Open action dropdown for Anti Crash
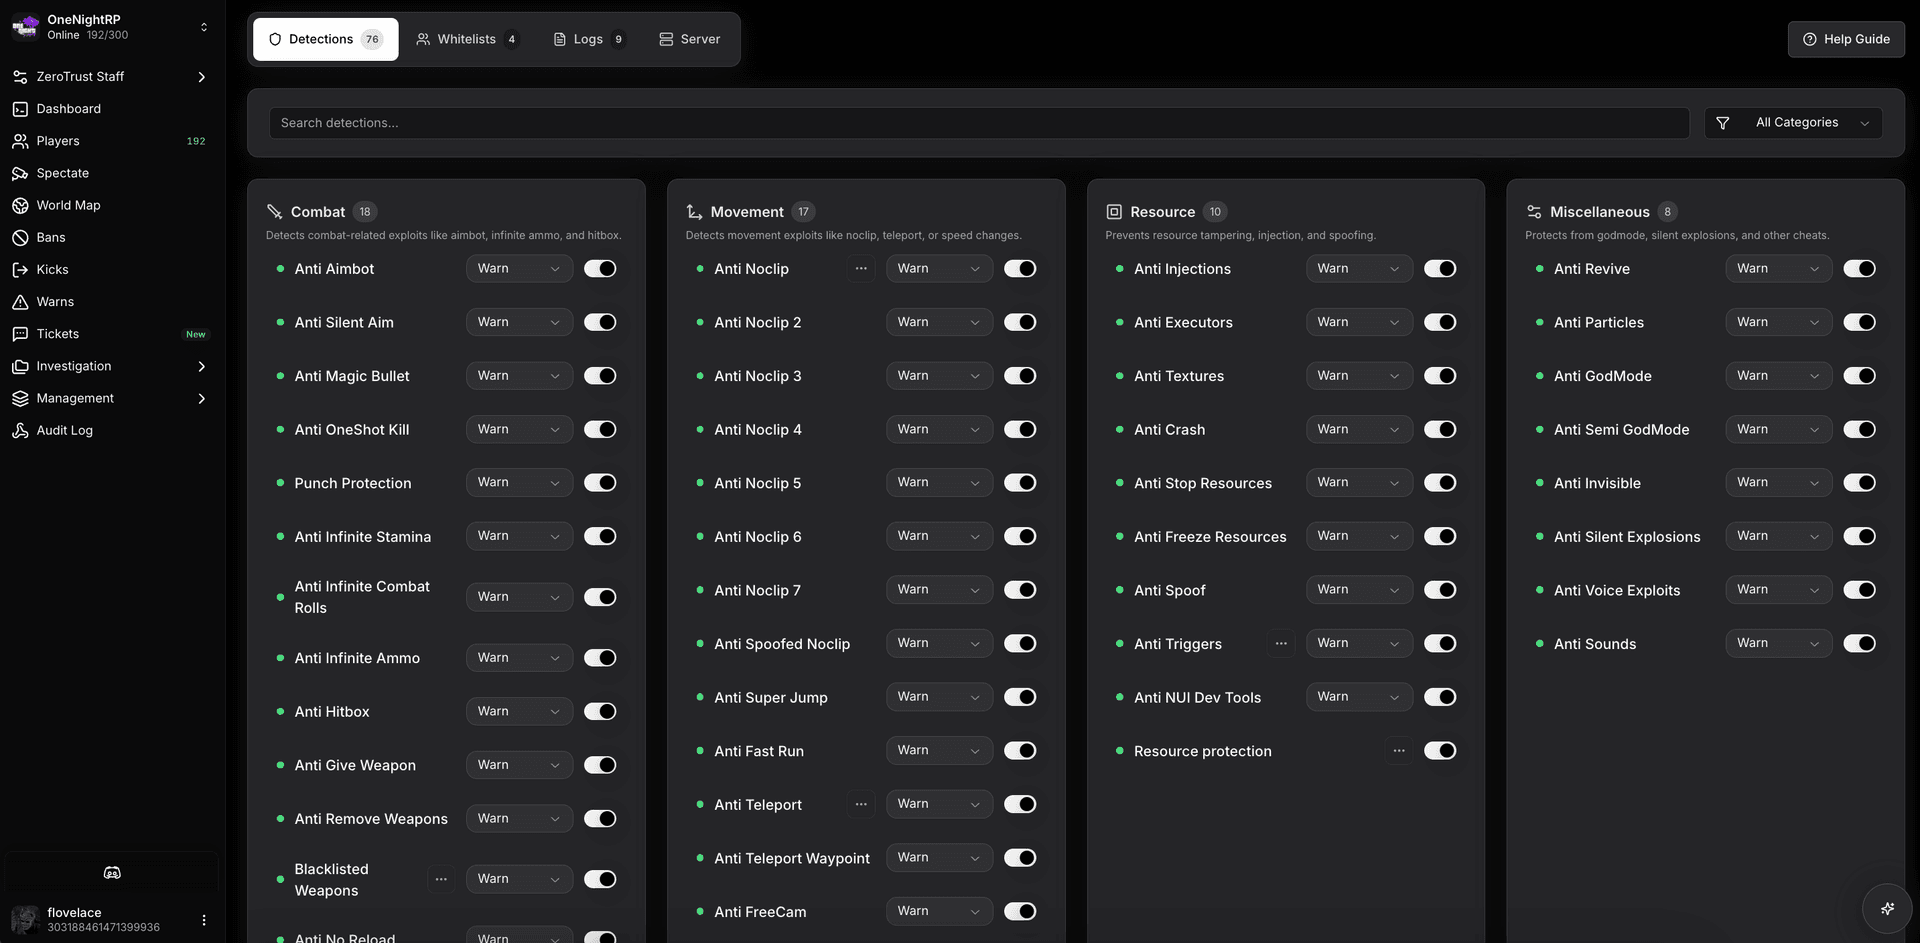Screen dimensions: 1920x943 pyautogui.click(x=1359, y=429)
